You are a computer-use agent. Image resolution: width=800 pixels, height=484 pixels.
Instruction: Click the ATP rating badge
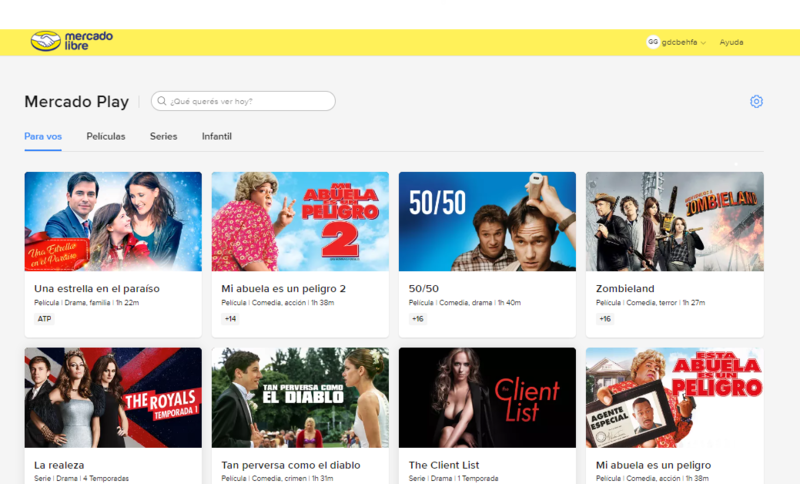pyautogui.click(x=44, y=319)
